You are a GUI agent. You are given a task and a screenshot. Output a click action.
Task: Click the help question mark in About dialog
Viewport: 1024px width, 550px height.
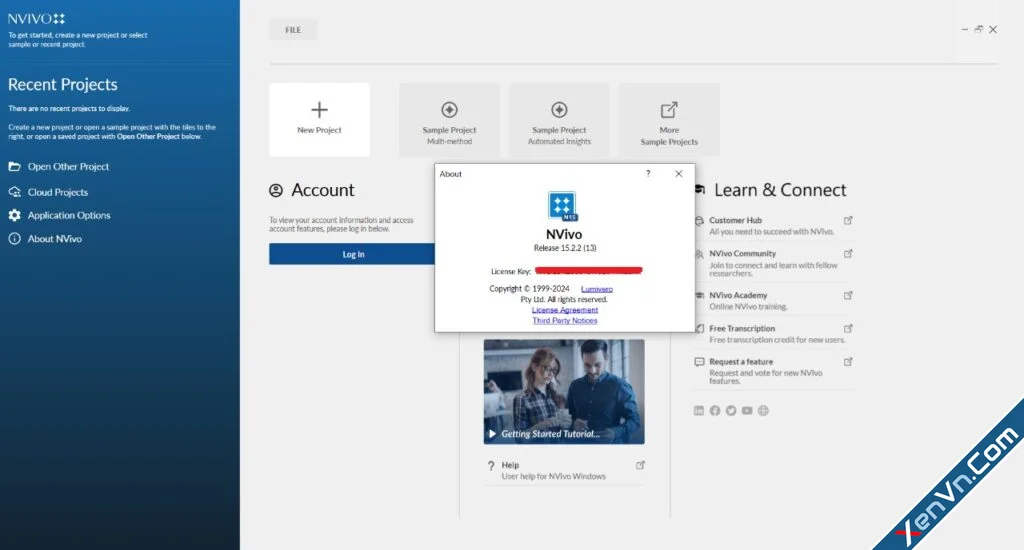click(x=648, y=174)
